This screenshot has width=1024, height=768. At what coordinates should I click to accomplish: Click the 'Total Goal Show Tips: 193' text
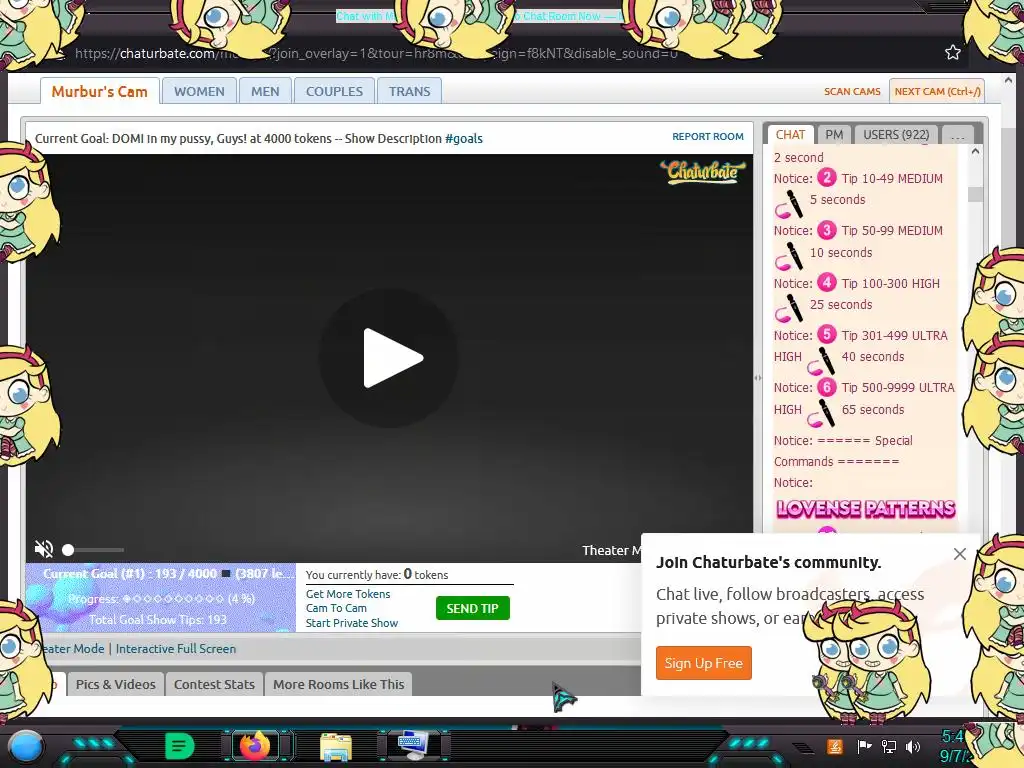[x=157, y=620]
